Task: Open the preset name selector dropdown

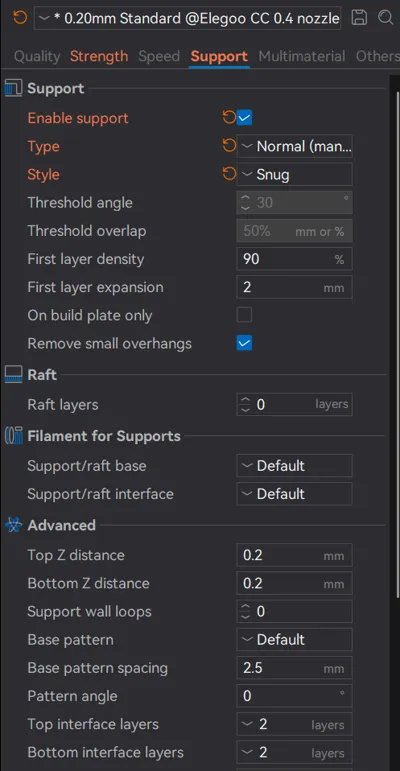Action: tap(187, 19)
